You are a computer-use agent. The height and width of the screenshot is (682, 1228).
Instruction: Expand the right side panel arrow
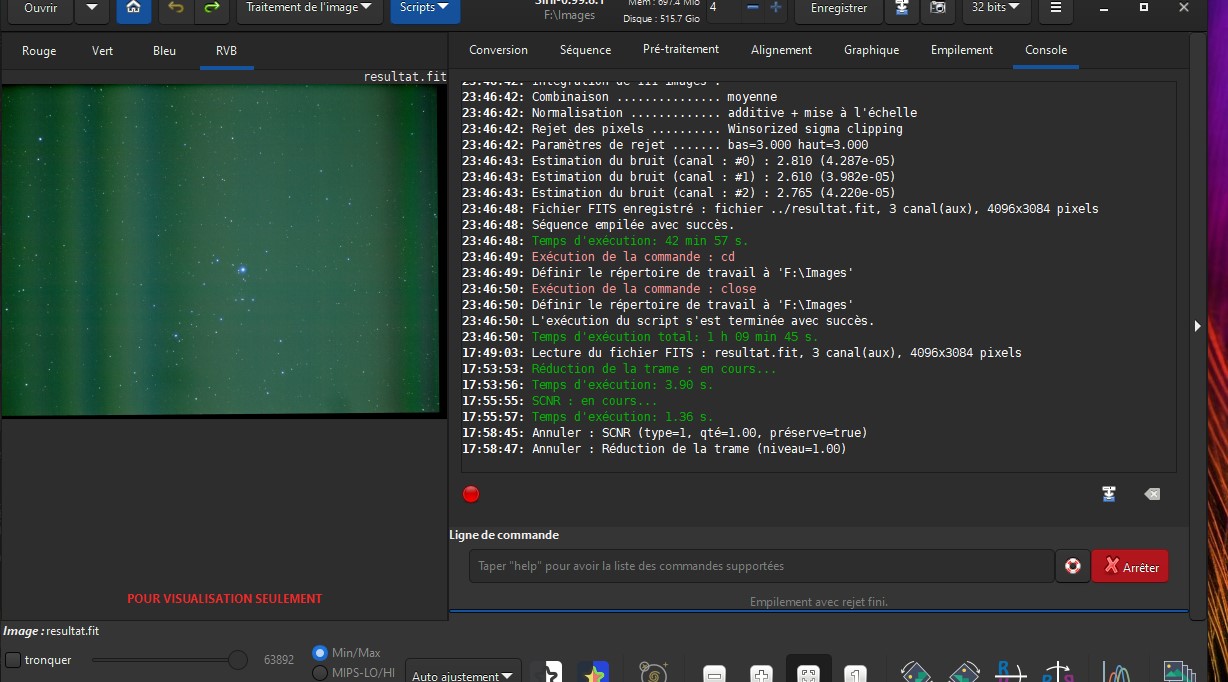click(x=1197, y=326)
